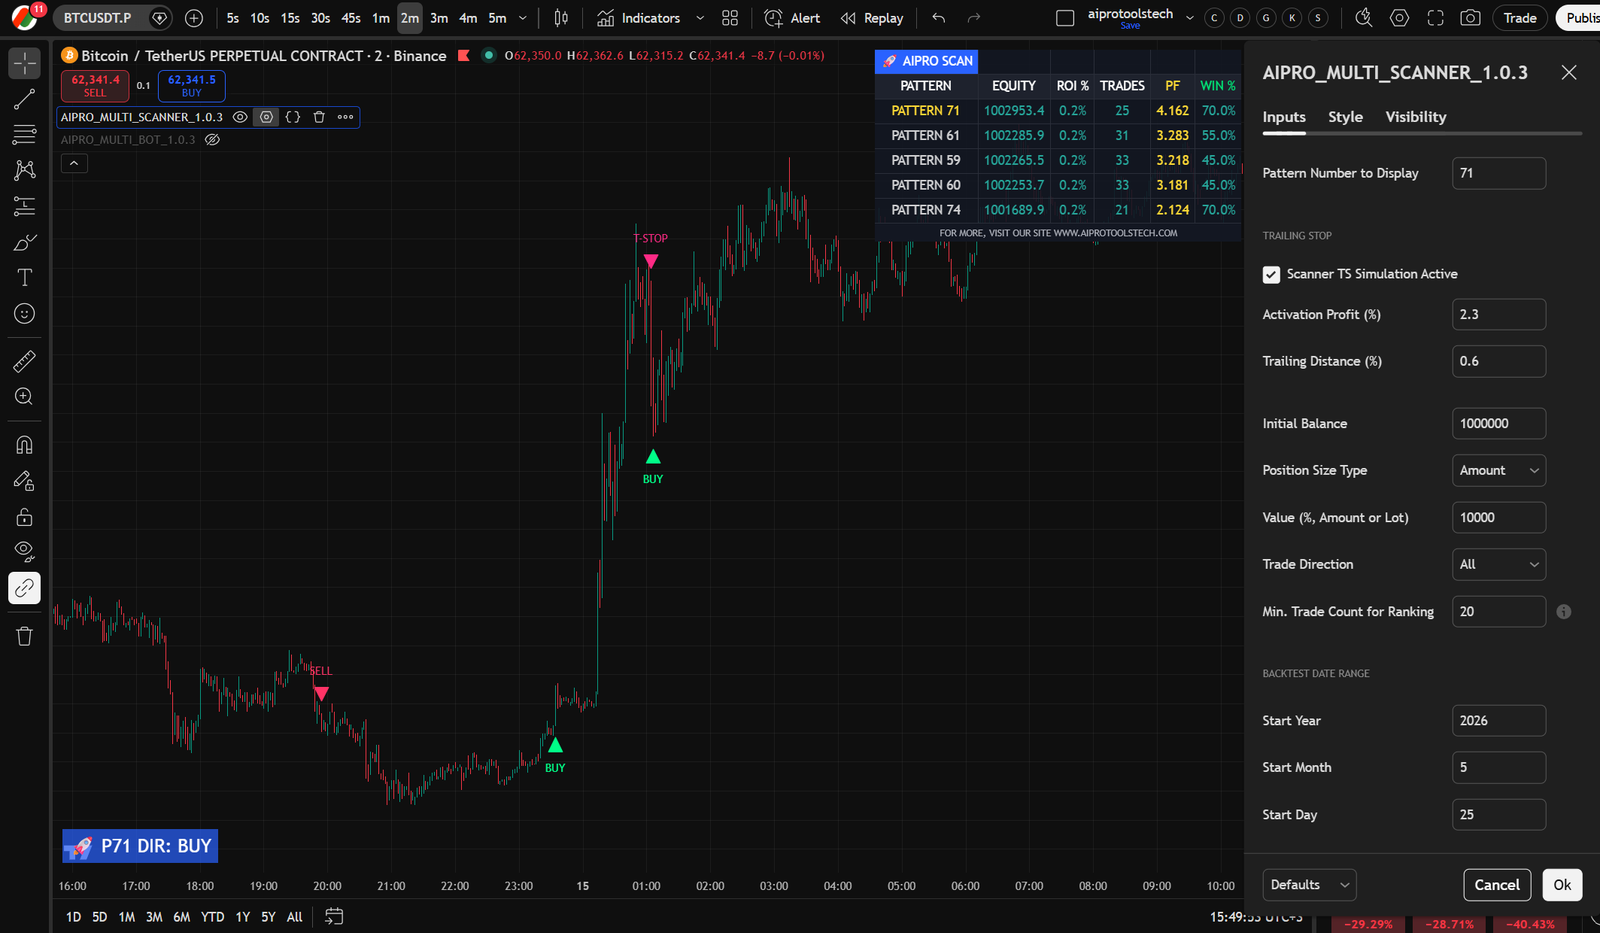This screenshot has height=933, width=1600.
Task: Open quick search lightning icon
Action: (1363, 18)
